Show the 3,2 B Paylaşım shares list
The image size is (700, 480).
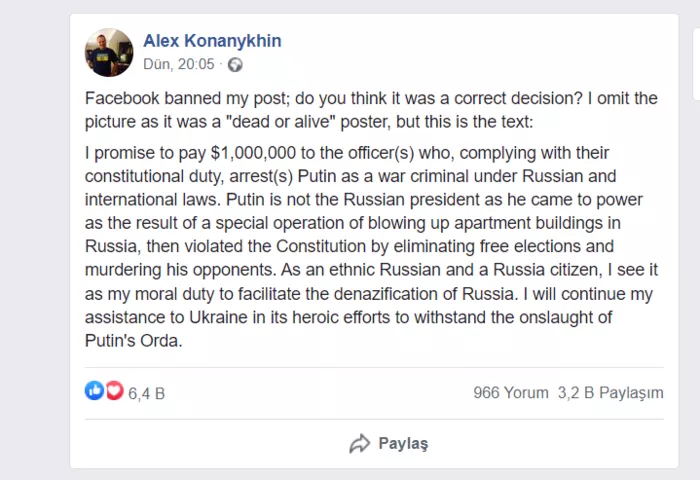pos(610,393)
